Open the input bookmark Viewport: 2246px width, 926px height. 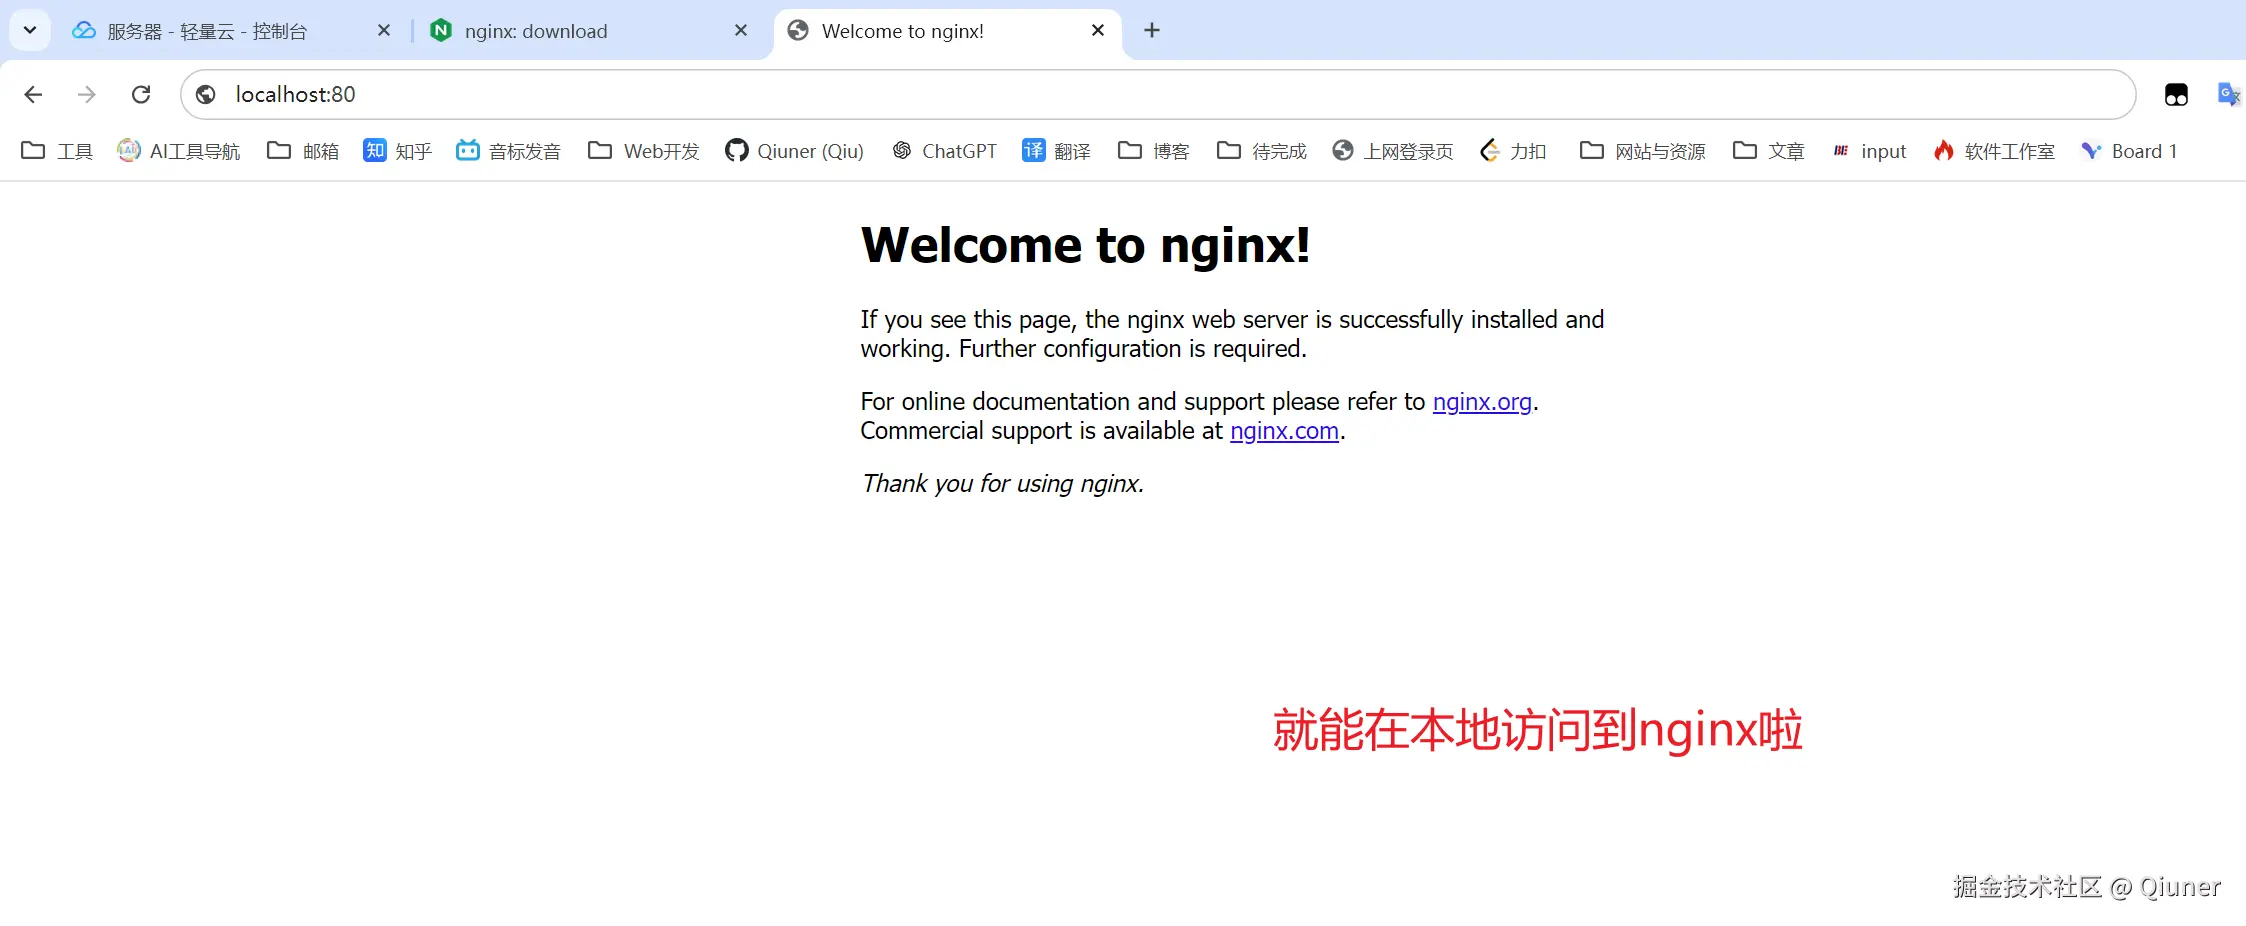[1870, 151]
